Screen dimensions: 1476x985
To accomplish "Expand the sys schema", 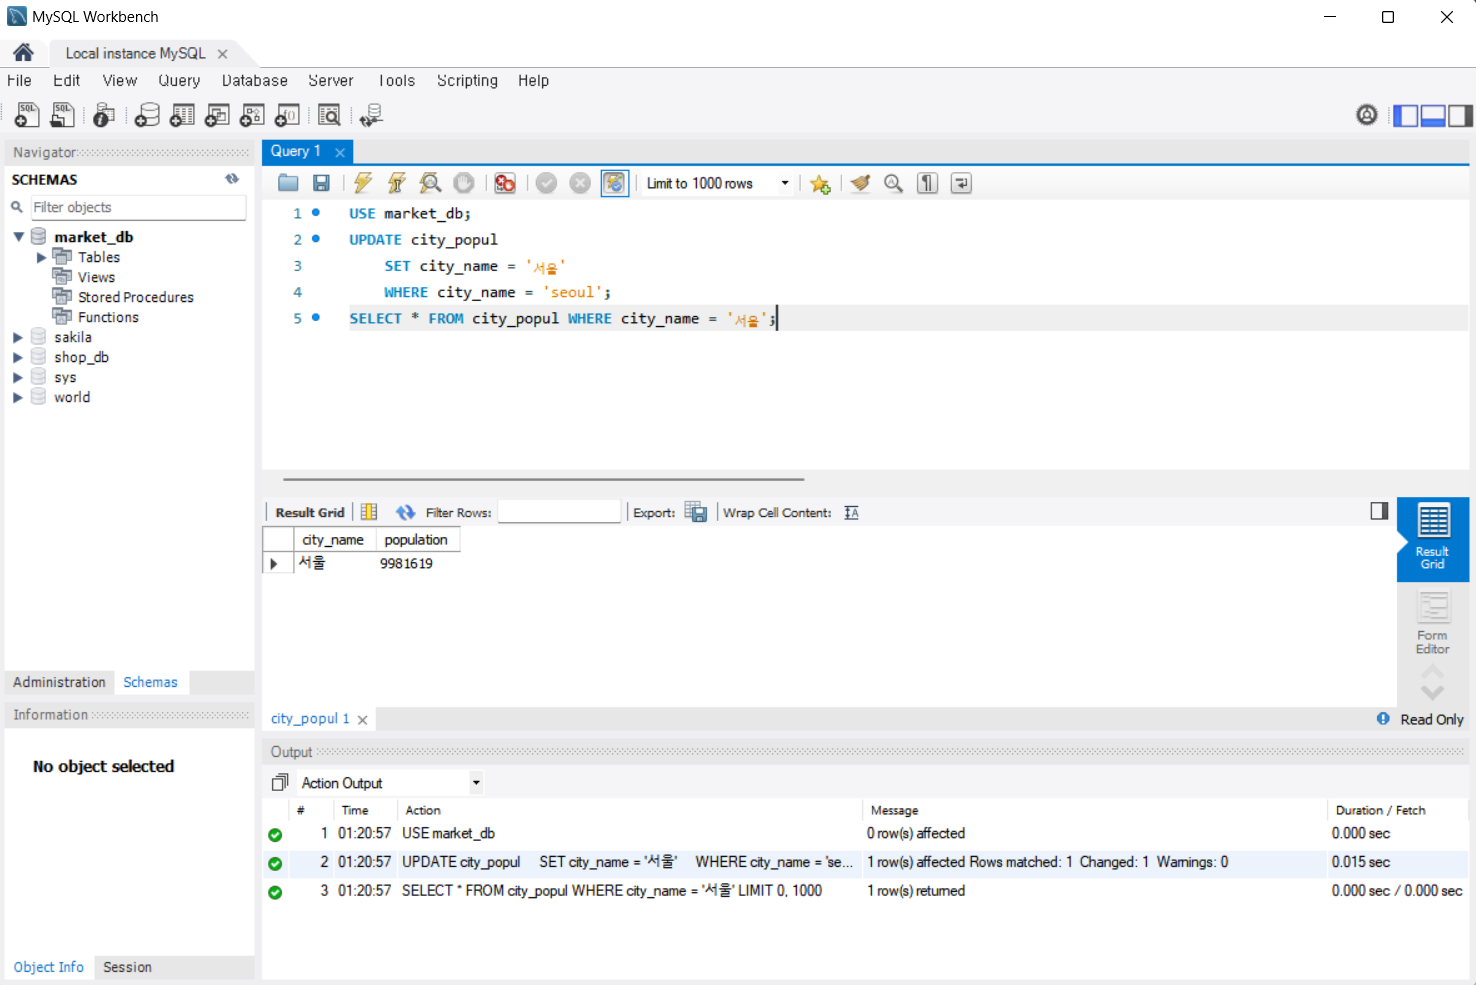I will pos(18,377).
